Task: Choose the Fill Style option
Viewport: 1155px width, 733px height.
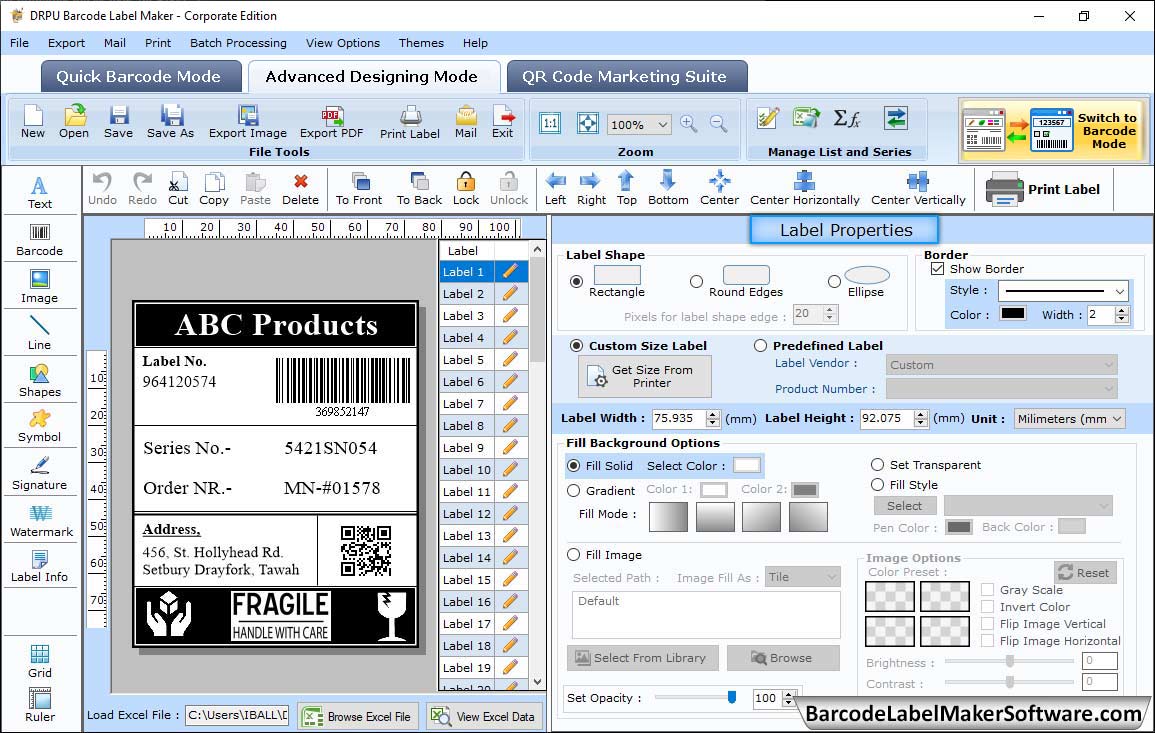Action: 877,485
